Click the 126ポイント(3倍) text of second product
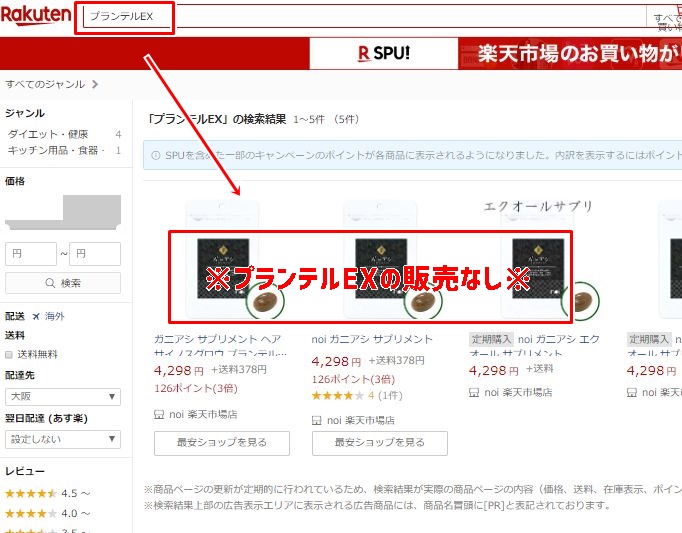This screenshot has height=533, width=682. click(353, 379)
